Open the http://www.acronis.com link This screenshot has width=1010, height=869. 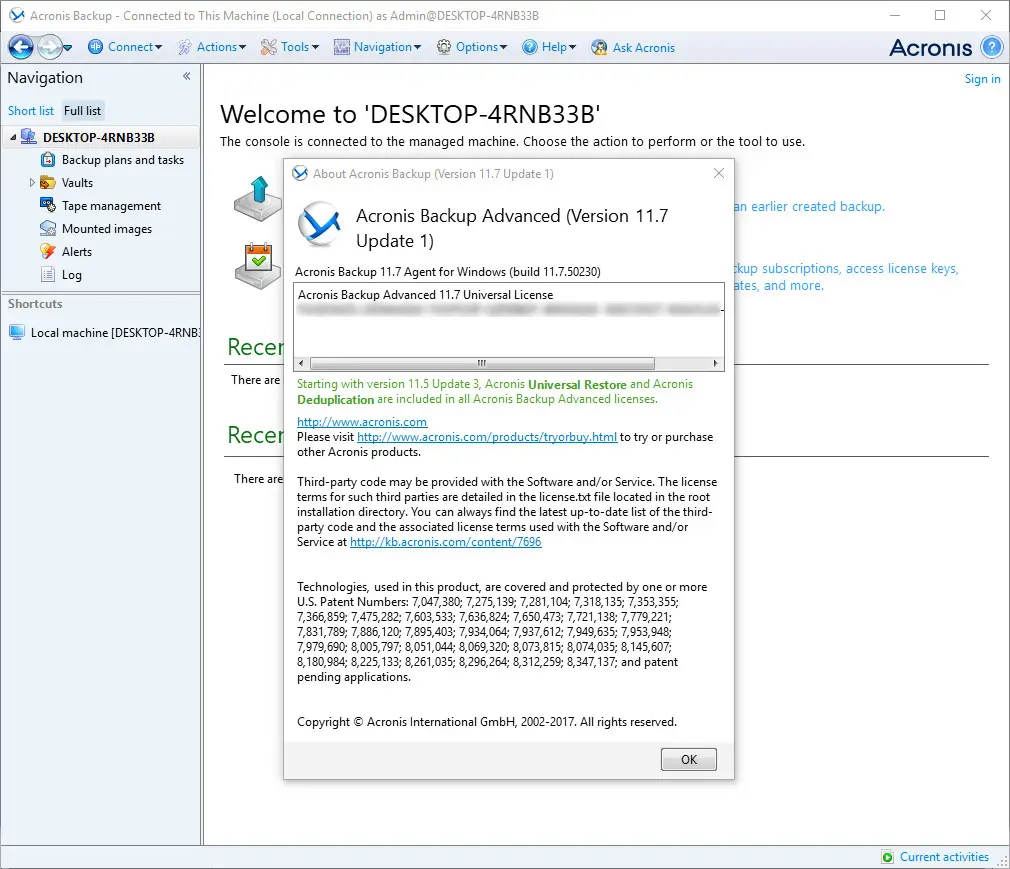(x=362, y=422)
